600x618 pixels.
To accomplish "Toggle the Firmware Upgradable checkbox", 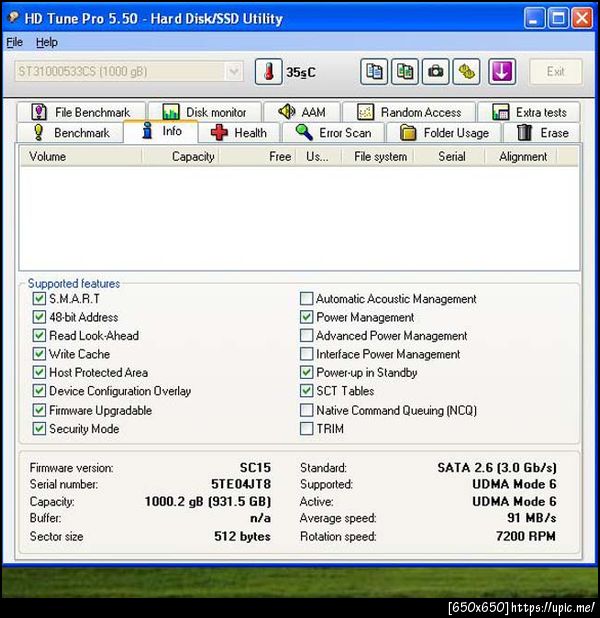I will (39, 410).
